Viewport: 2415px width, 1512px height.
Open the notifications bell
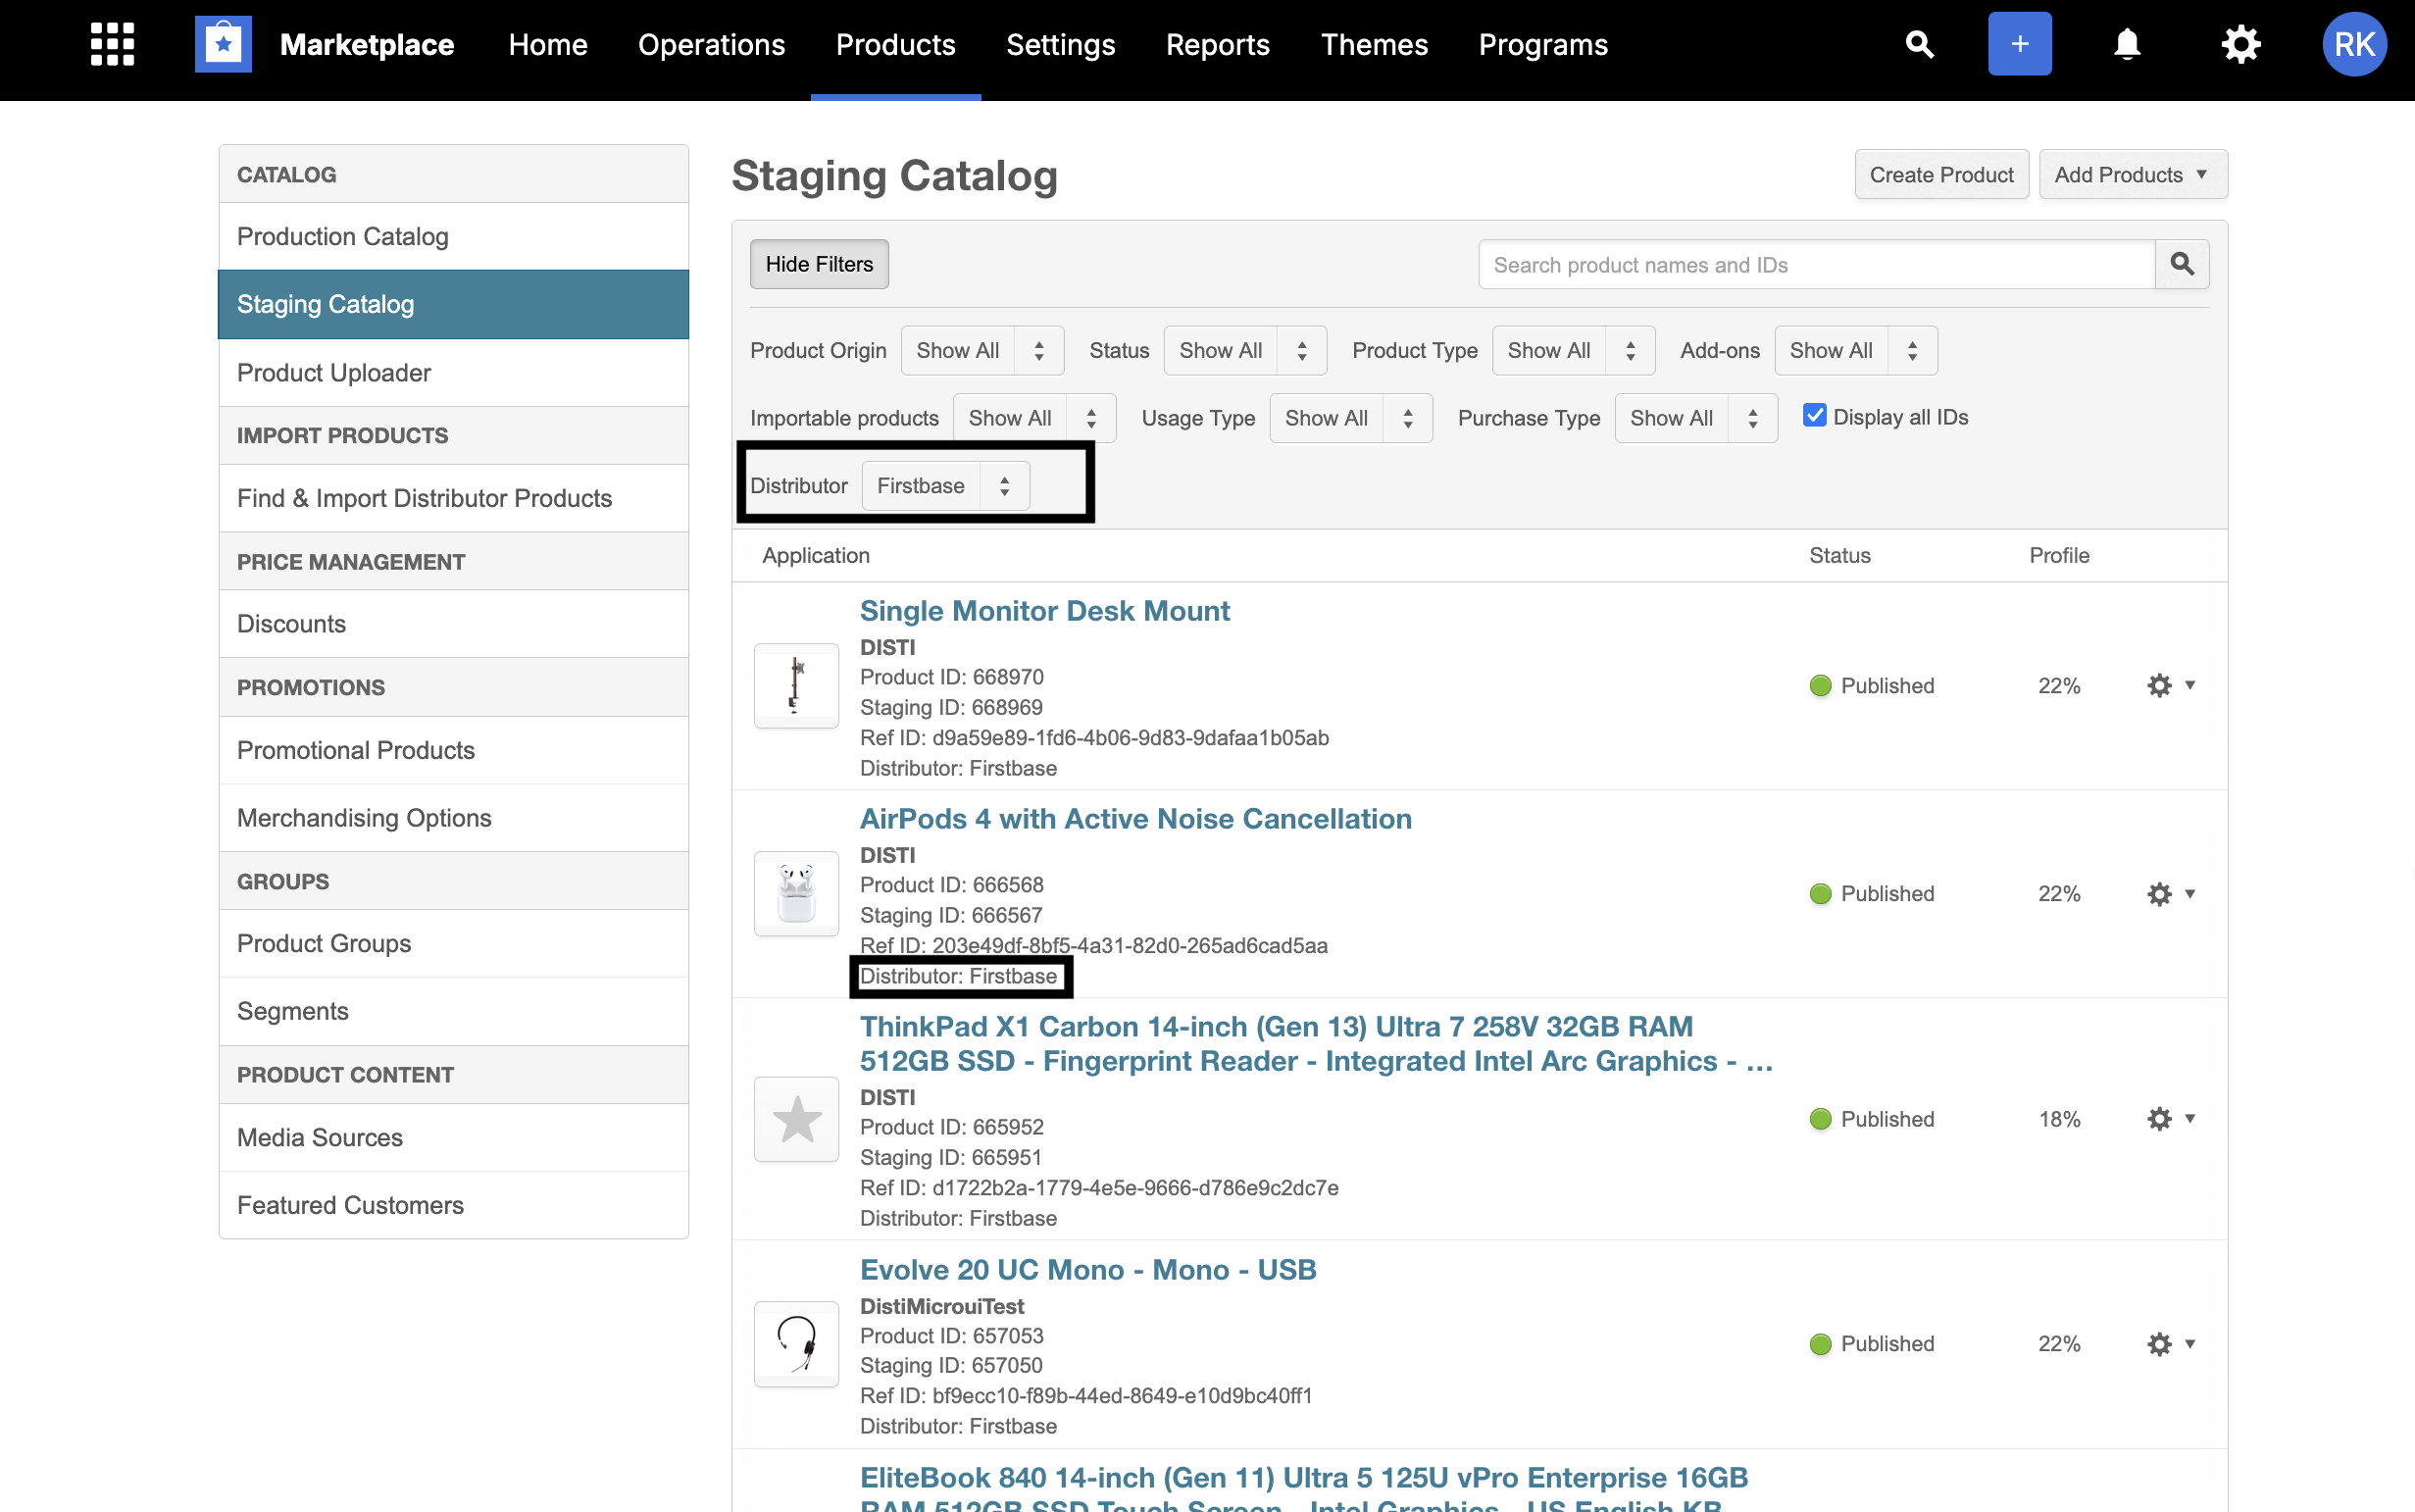(2127, 44)
